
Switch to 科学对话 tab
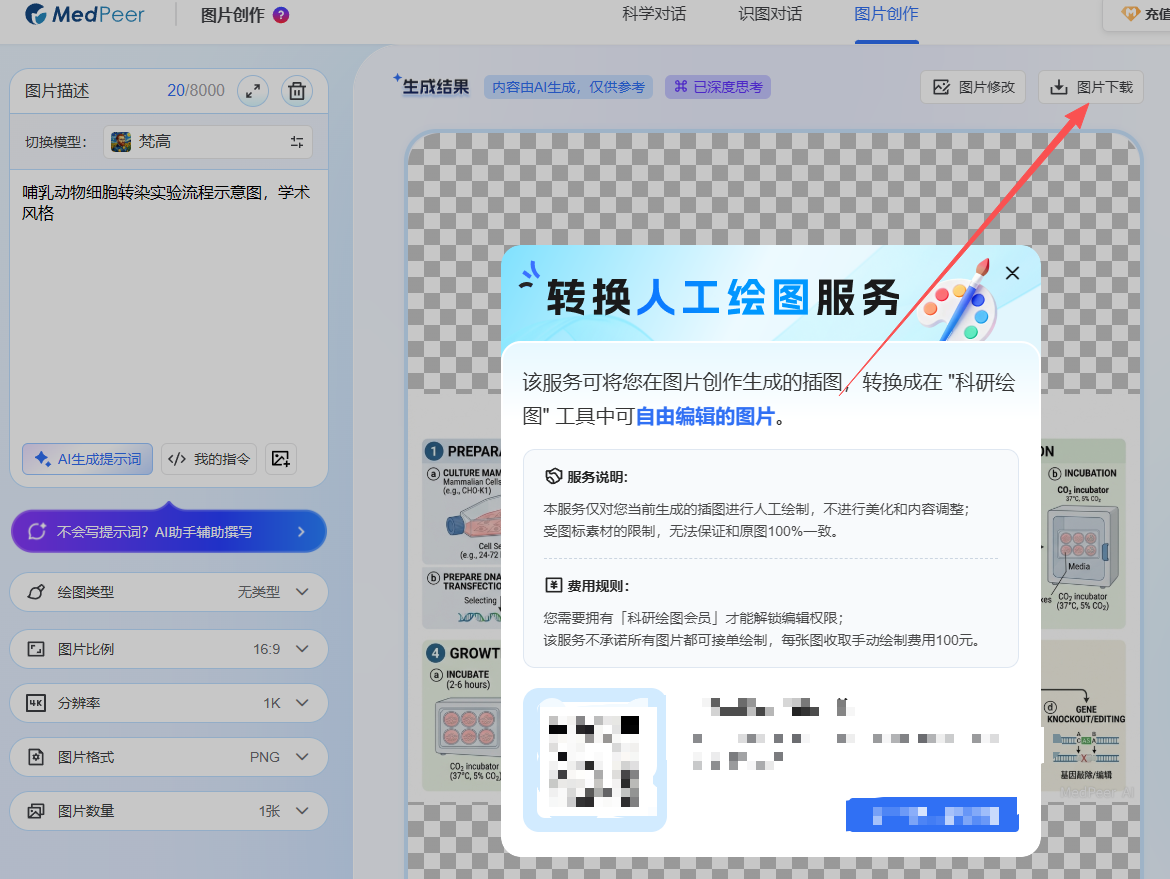654,14
